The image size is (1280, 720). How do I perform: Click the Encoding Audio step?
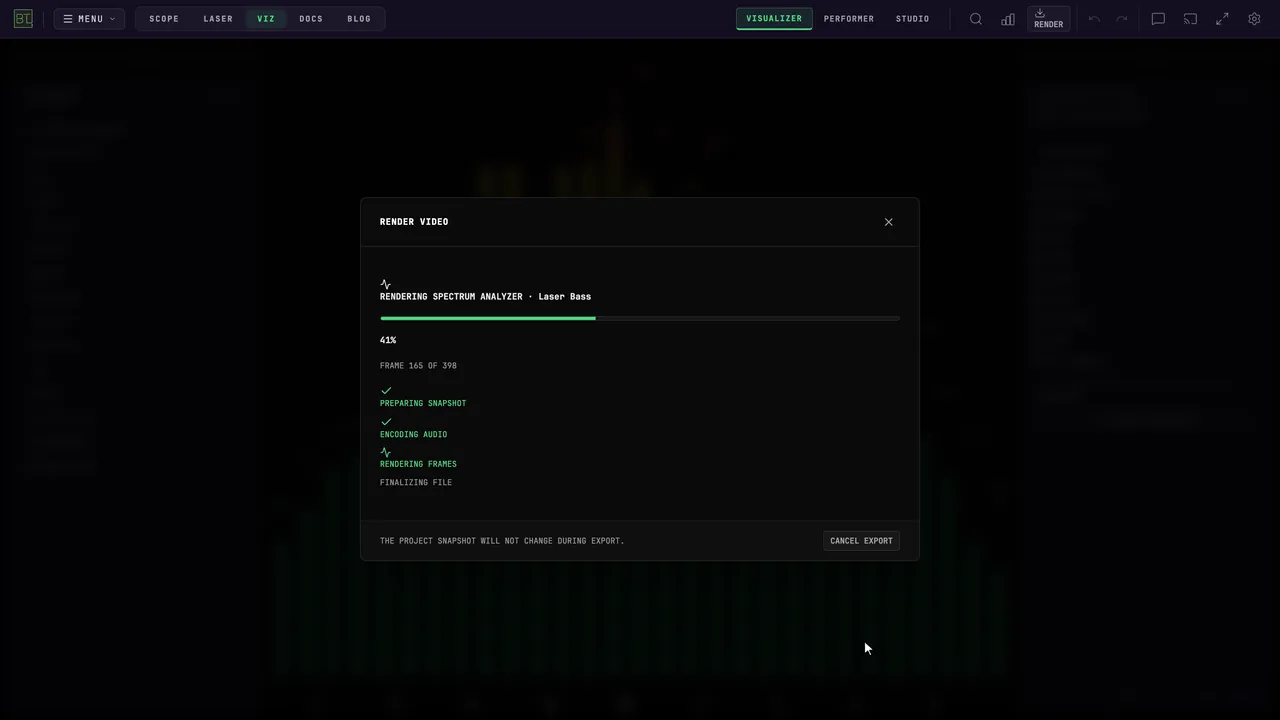(413, 434)
